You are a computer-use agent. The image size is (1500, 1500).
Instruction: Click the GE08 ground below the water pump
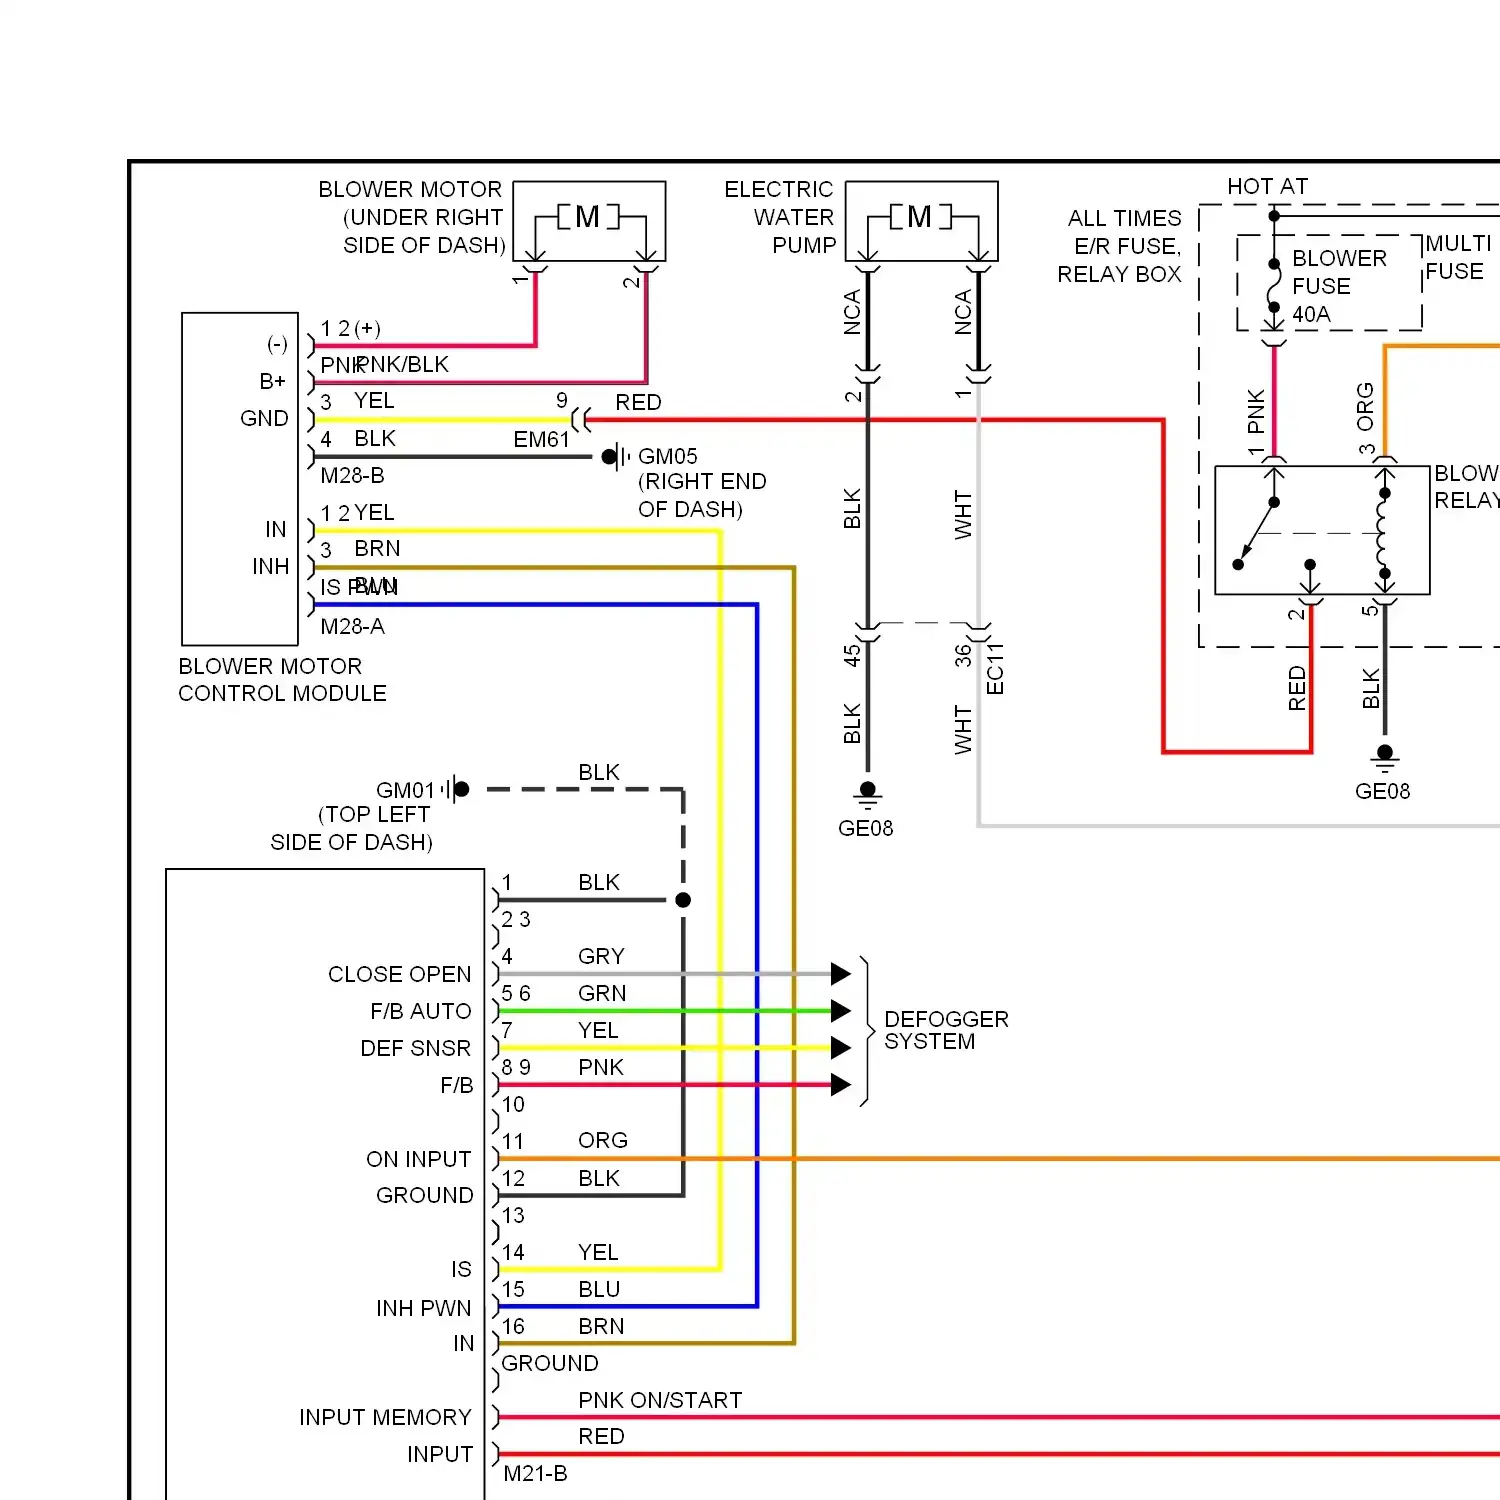click(867, 794)
